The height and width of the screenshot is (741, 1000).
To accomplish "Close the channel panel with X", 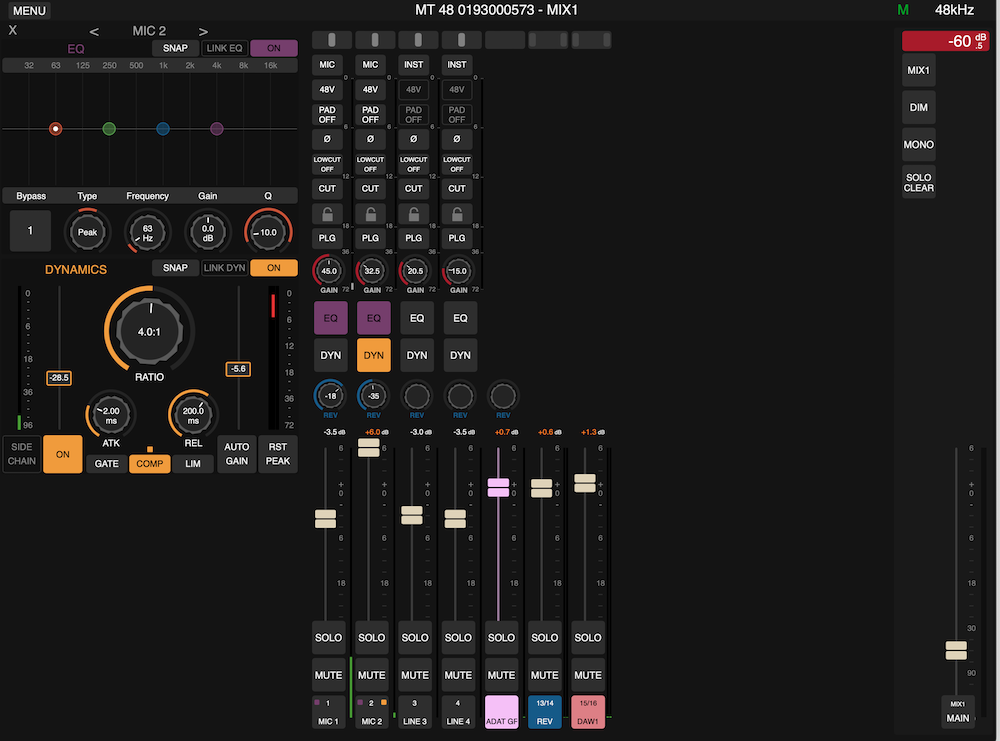I will click(13, 30).
